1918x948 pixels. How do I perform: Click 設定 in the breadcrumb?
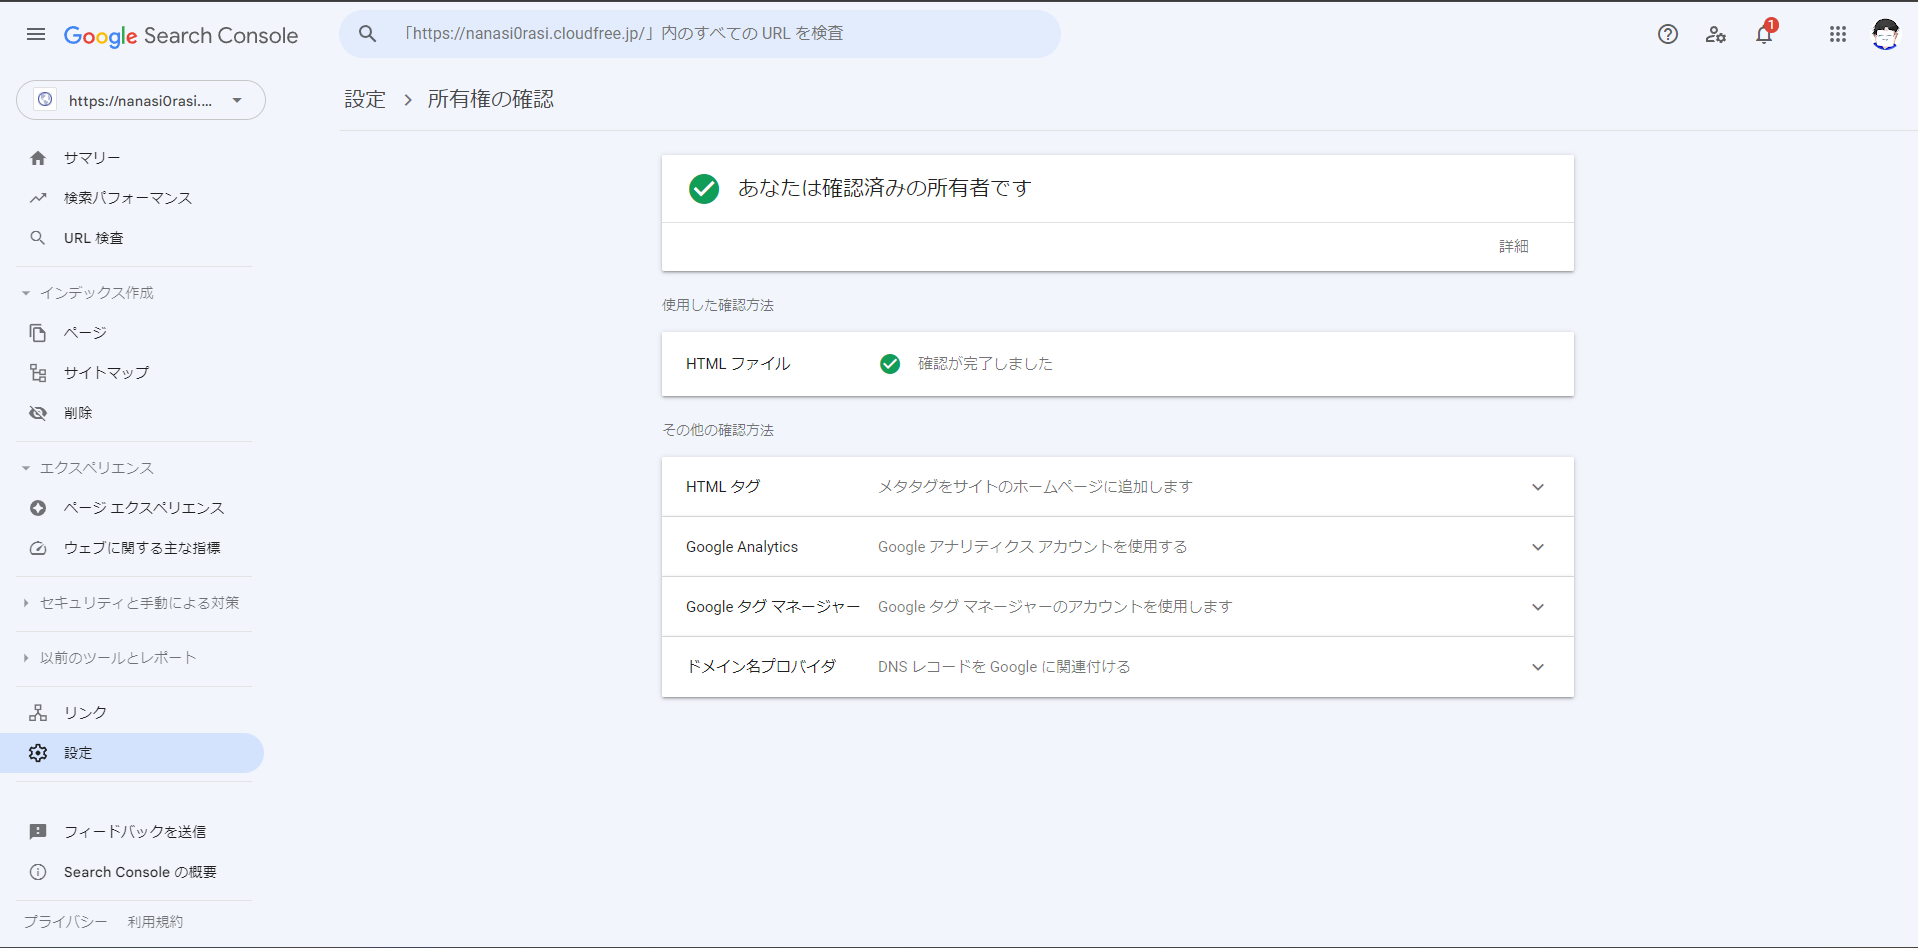pos(365,100)
